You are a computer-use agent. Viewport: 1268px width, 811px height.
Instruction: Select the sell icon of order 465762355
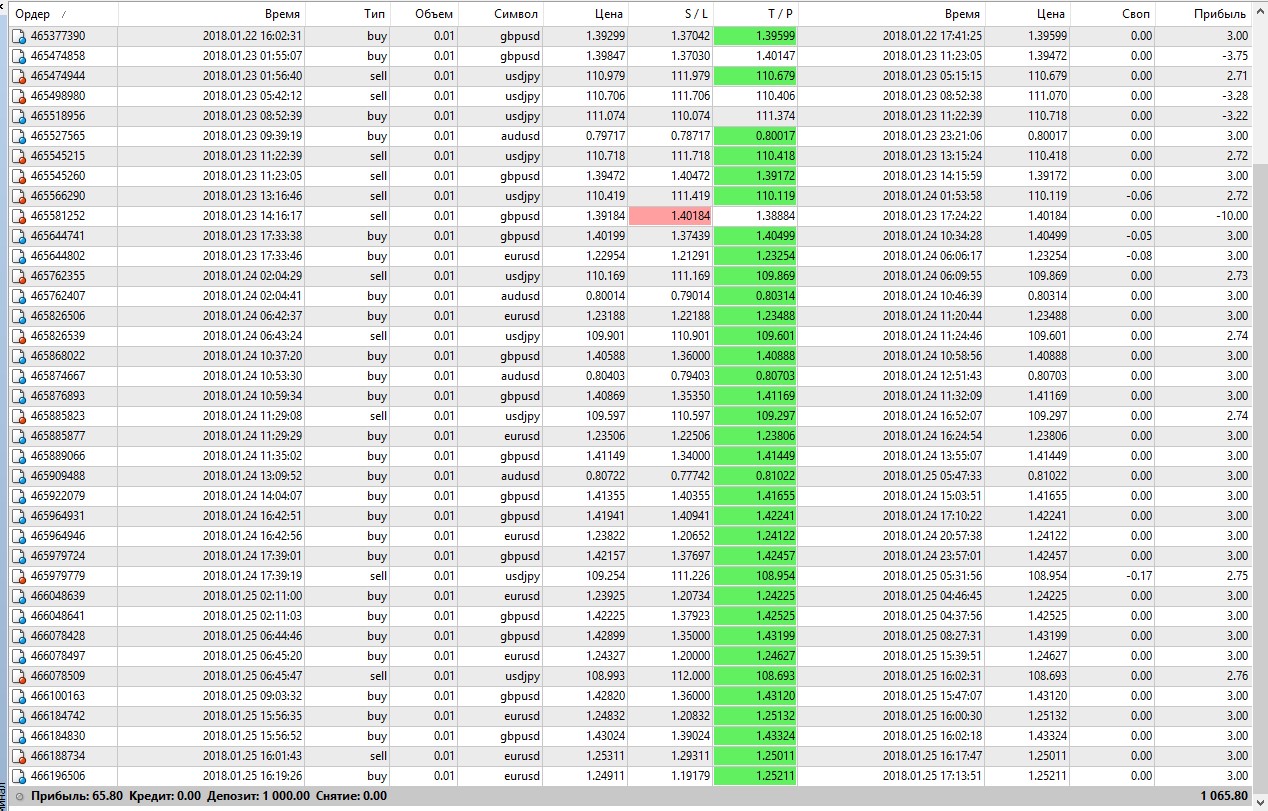[19, 276]
